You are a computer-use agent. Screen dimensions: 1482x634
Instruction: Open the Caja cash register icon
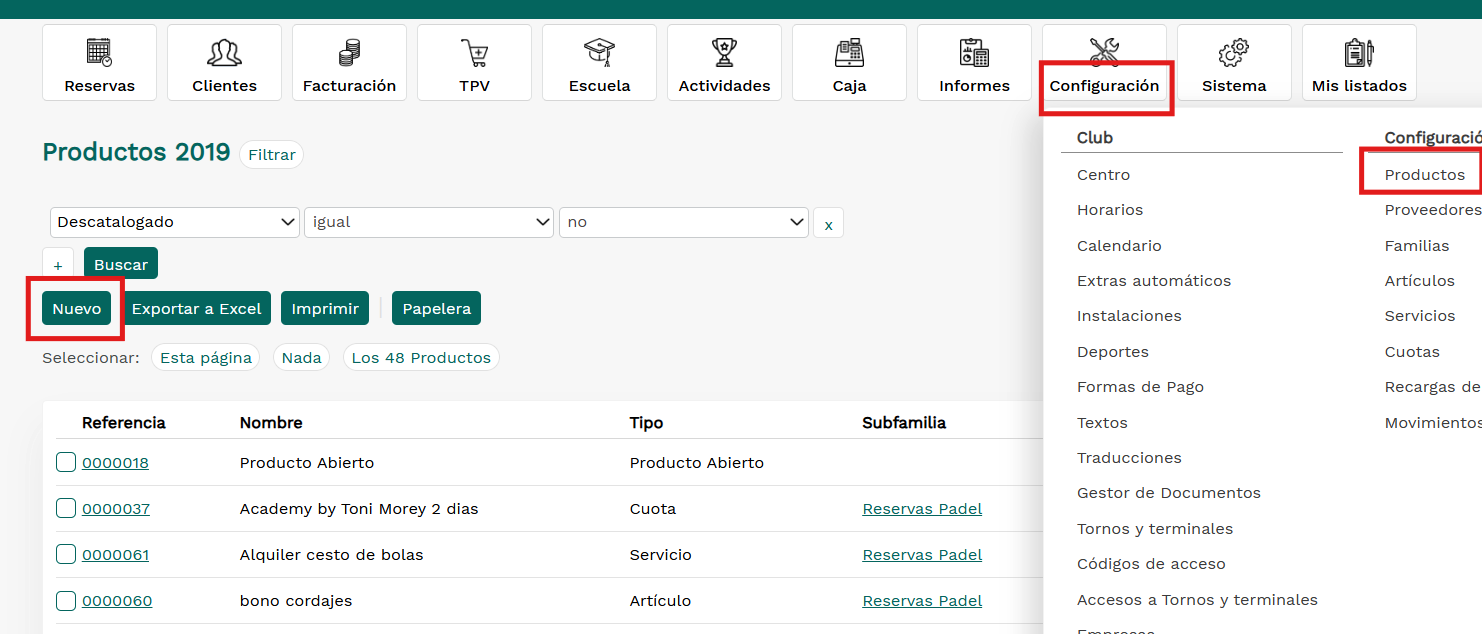[849, 52]
